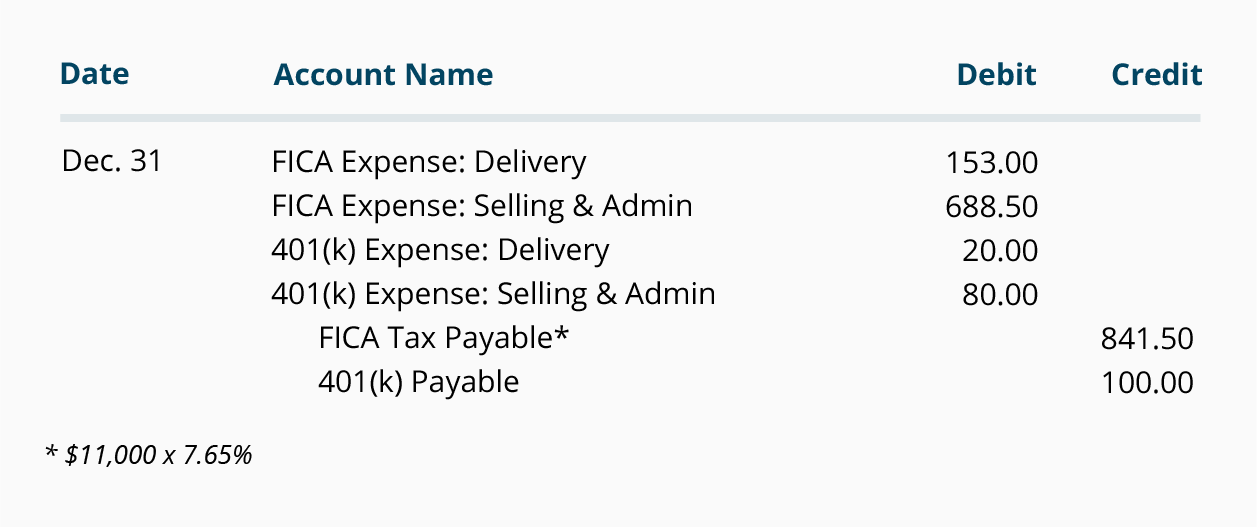This screenshot has height=527, width=1257.
Task: Select the 401(k) Payable entry
Action: tap(419, 382)
